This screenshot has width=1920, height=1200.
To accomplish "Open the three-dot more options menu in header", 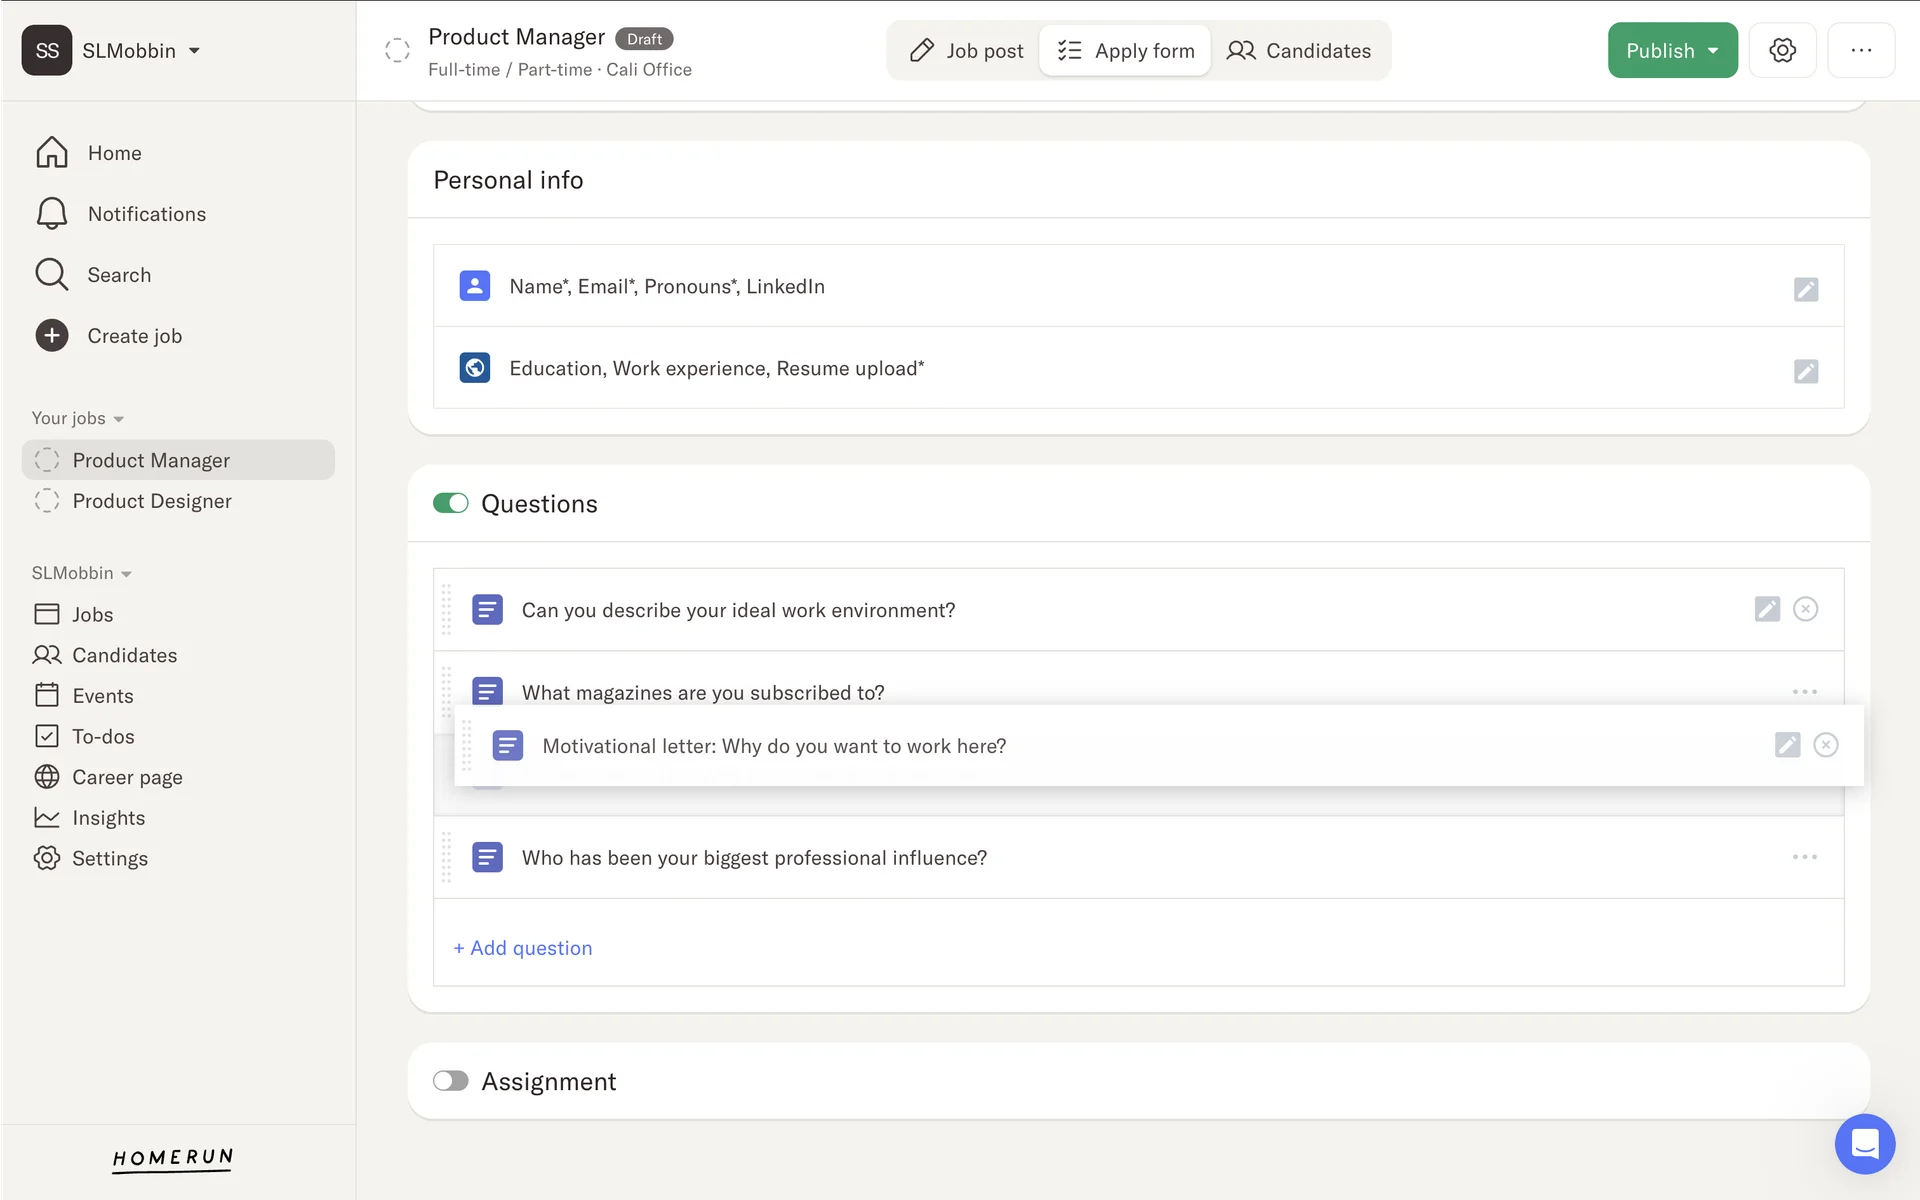I will [x=1860, y=50].
